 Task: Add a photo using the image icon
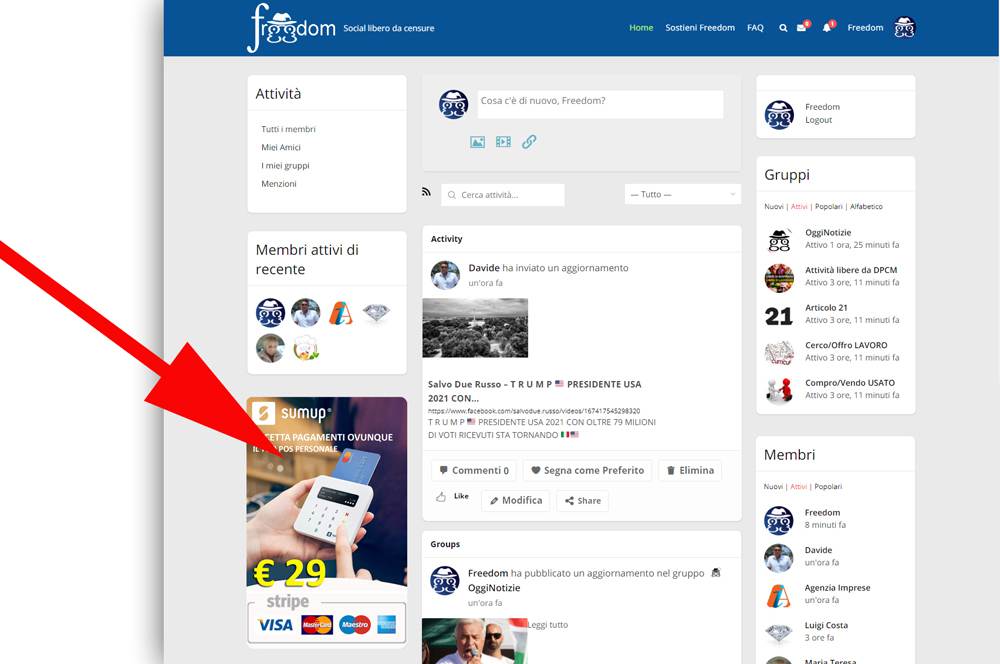478,142
